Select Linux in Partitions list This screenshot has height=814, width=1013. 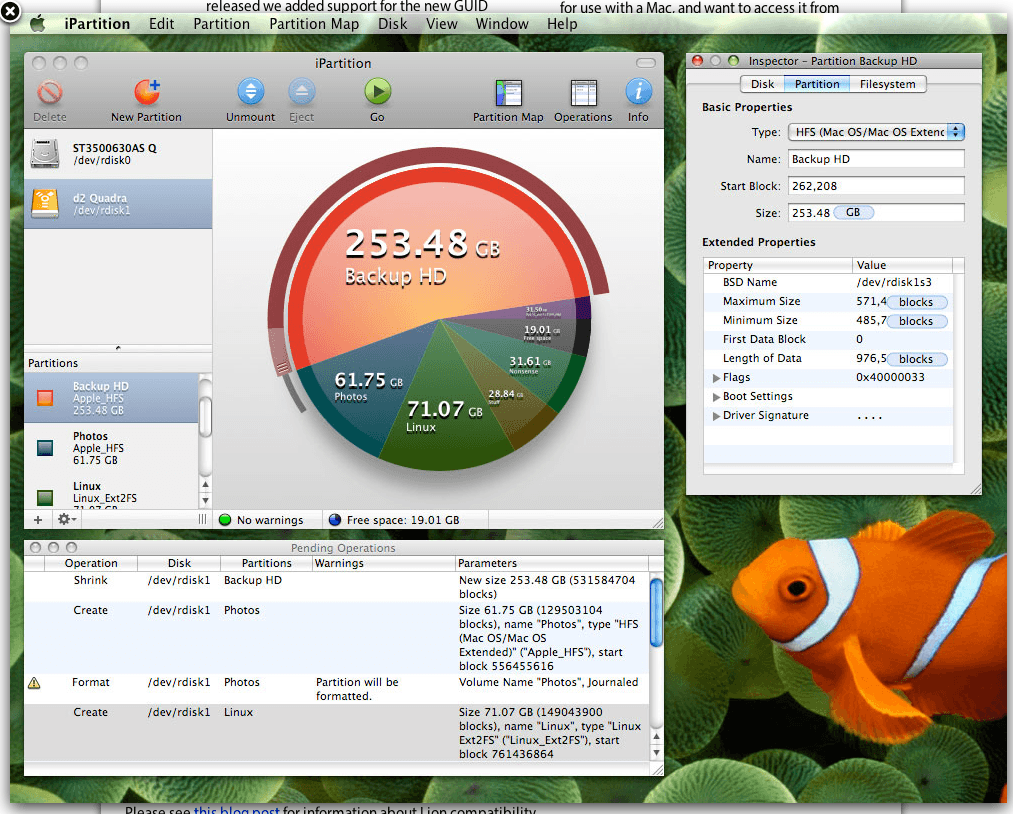(x=111, y=492)
